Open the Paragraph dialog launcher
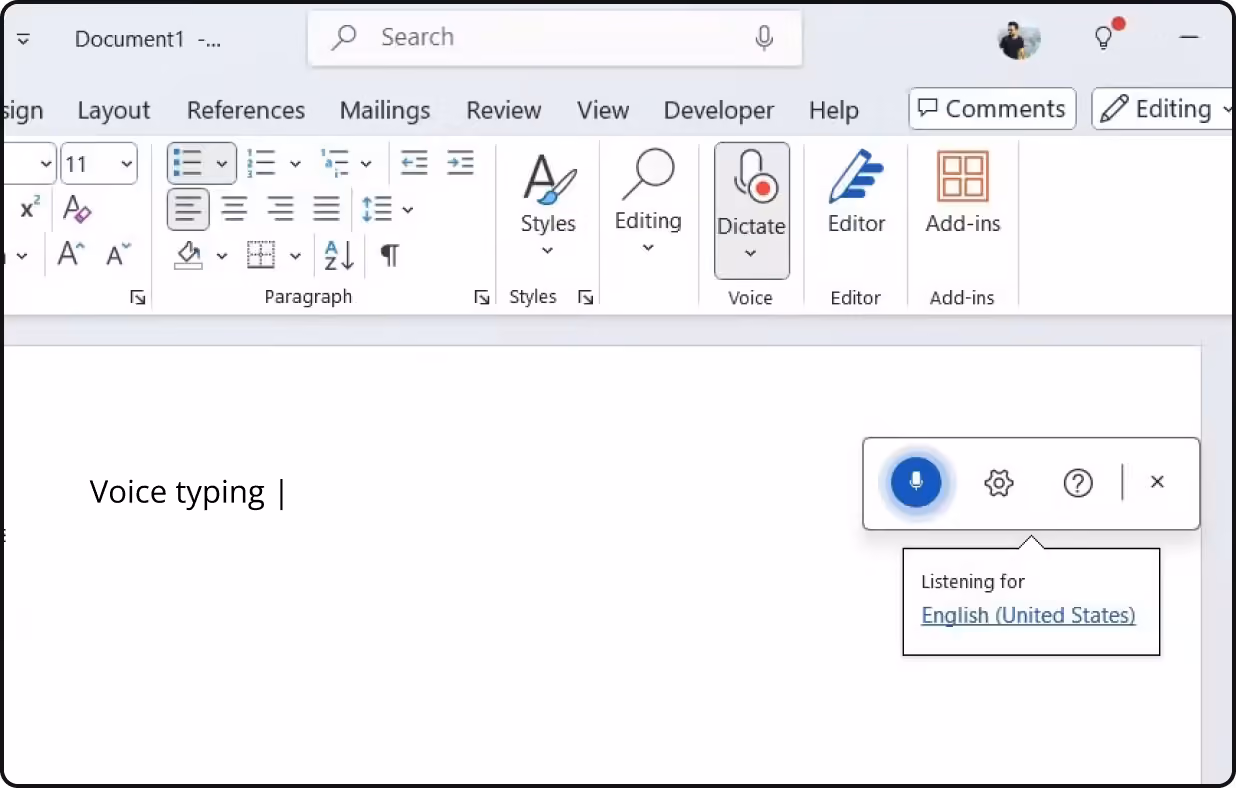The image size is (1236, 788). click(482, 297)
